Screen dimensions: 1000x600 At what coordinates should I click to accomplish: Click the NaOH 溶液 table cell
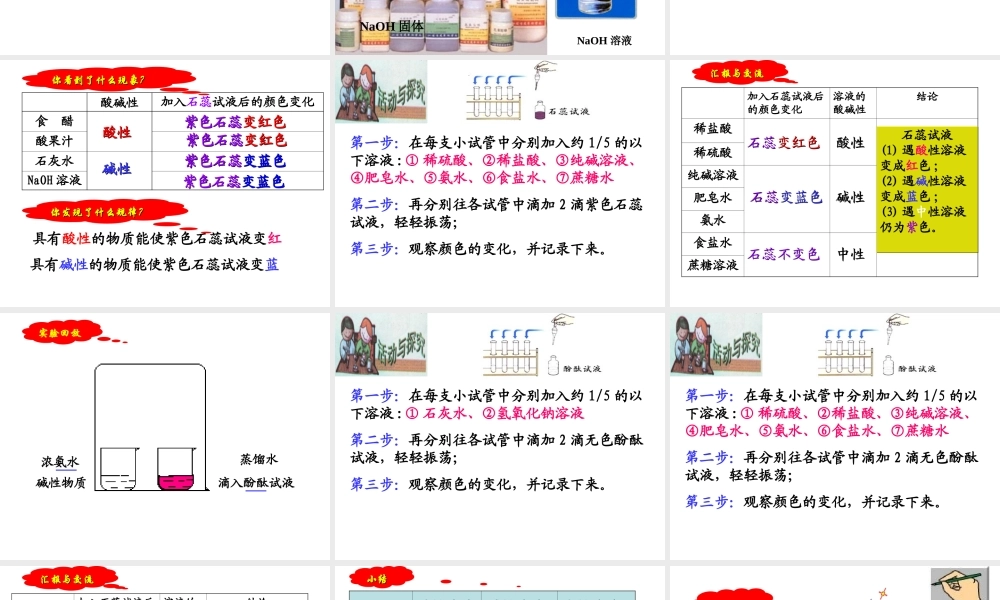[55, 180]
